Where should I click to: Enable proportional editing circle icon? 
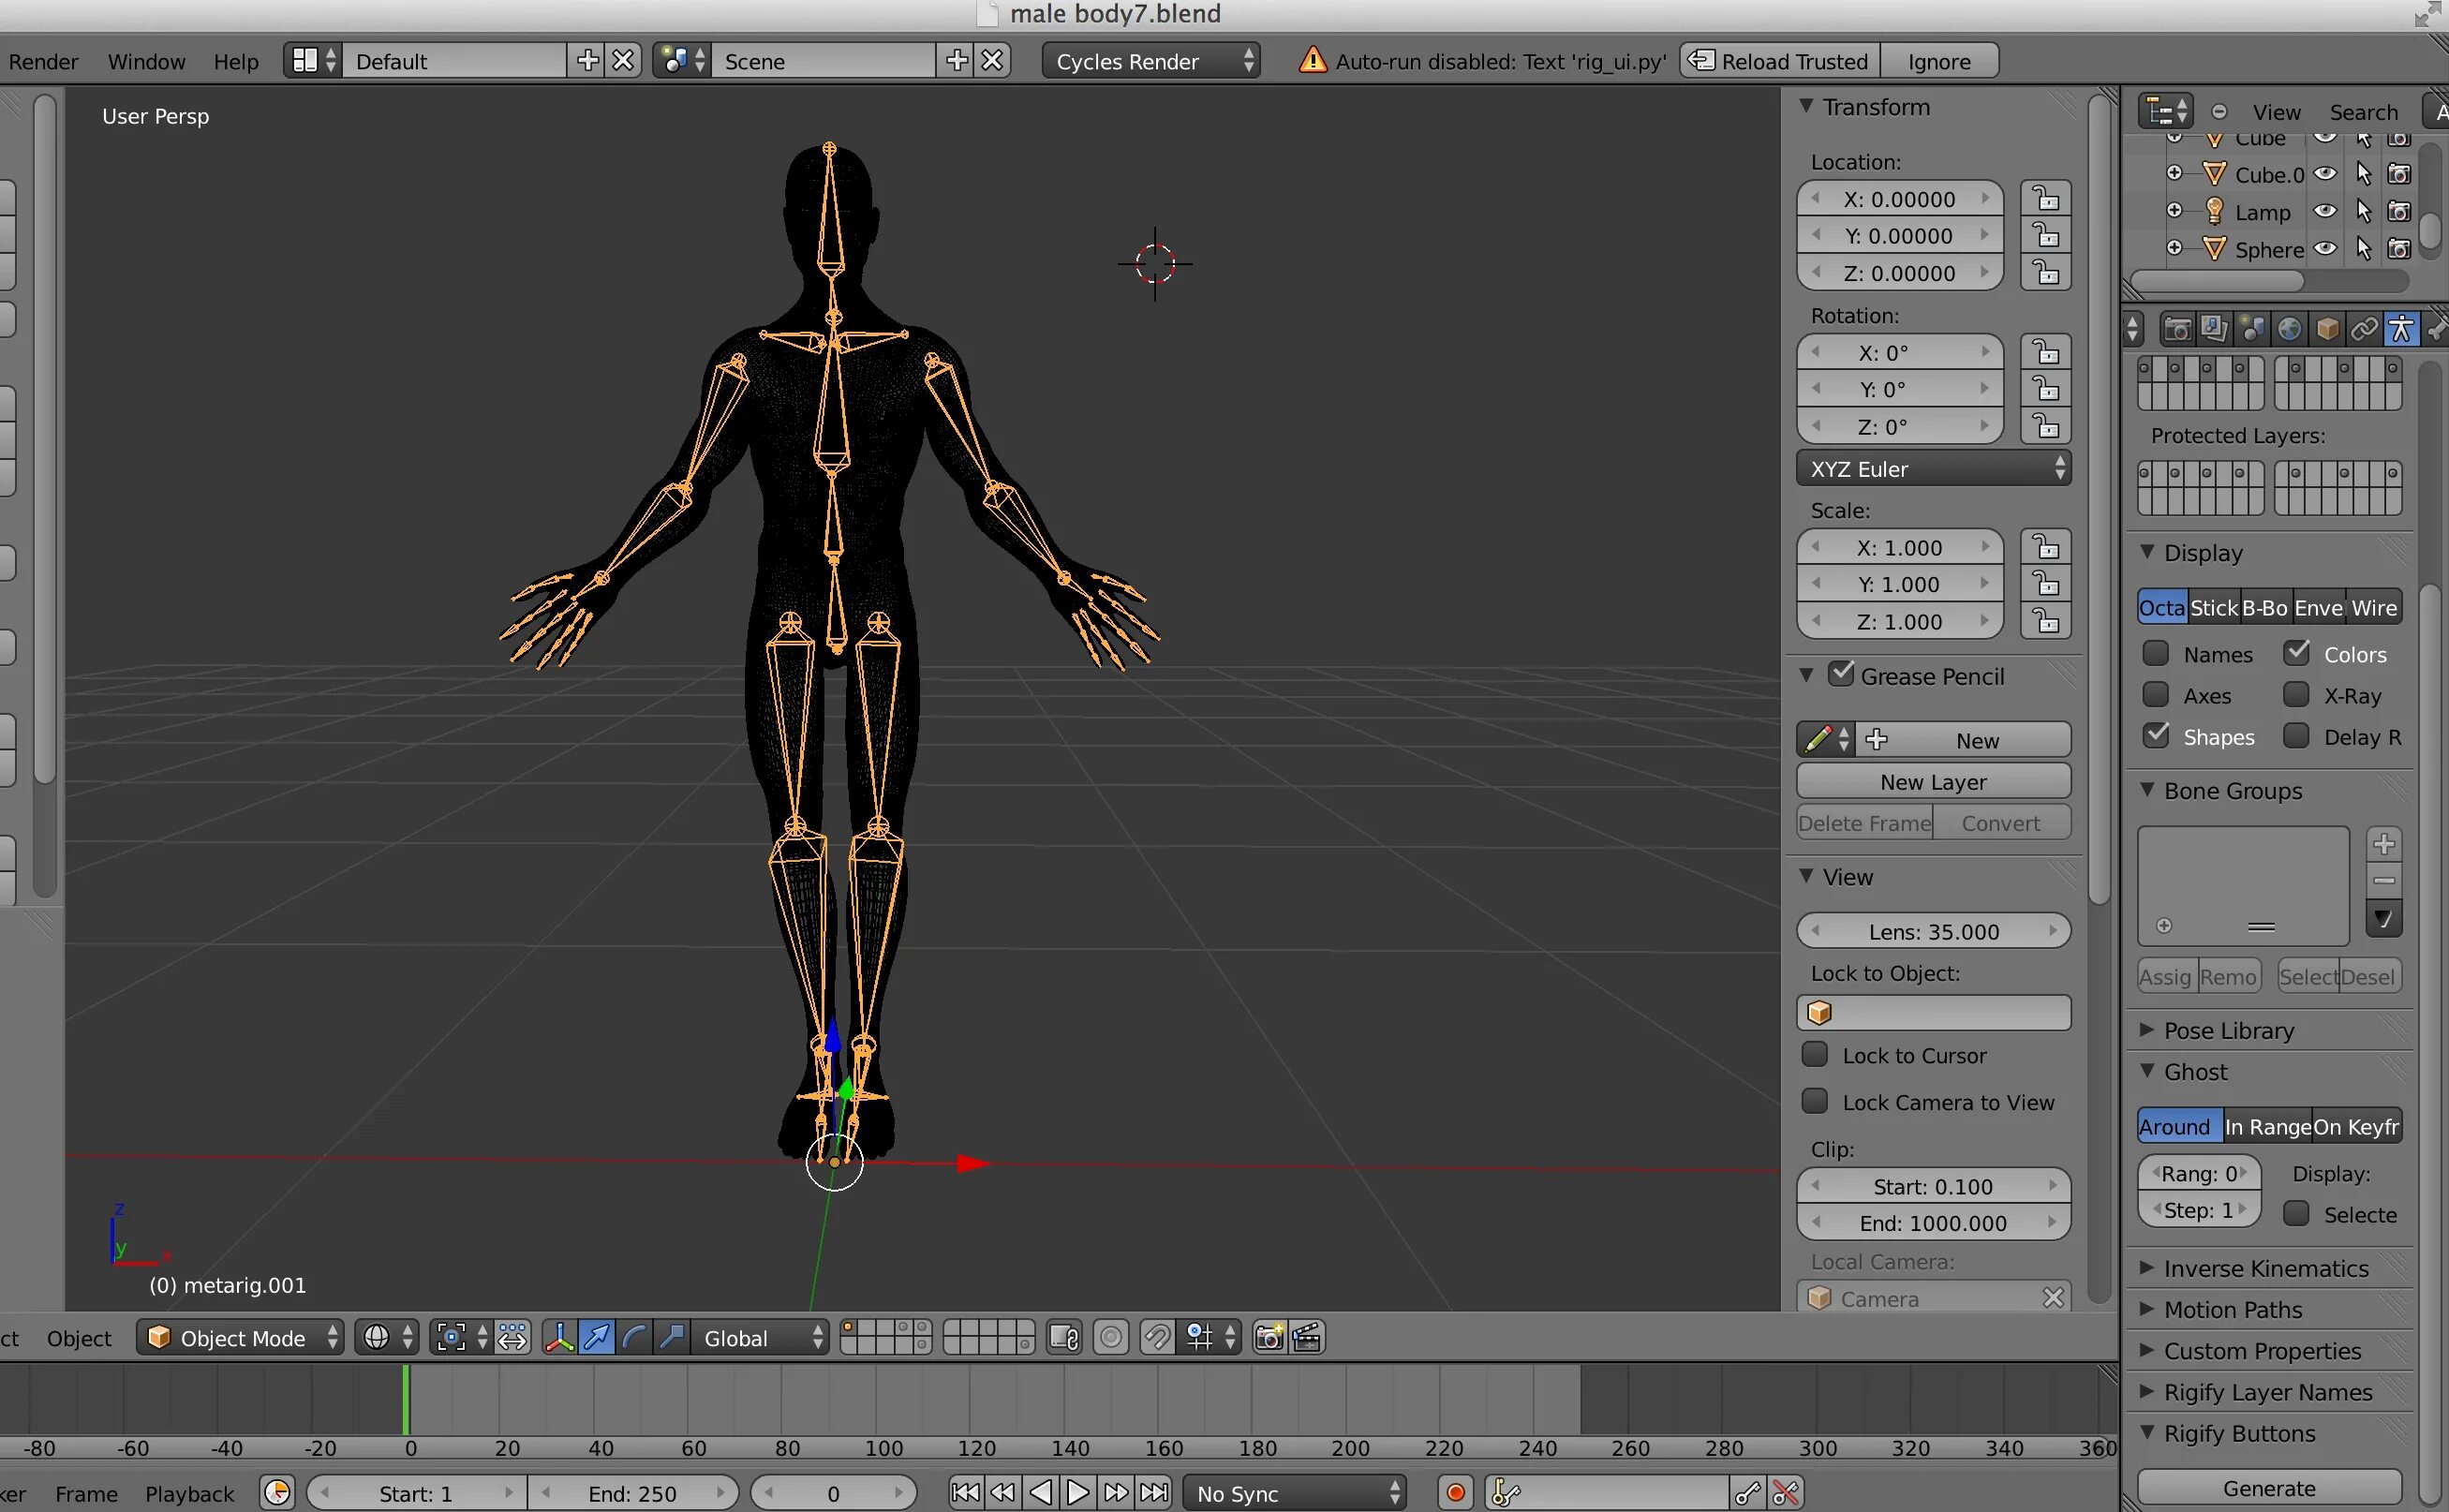[1110, 1337]
